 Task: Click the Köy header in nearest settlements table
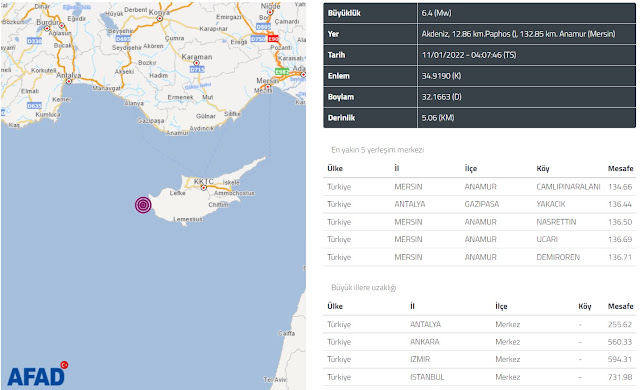pos(543,168)
